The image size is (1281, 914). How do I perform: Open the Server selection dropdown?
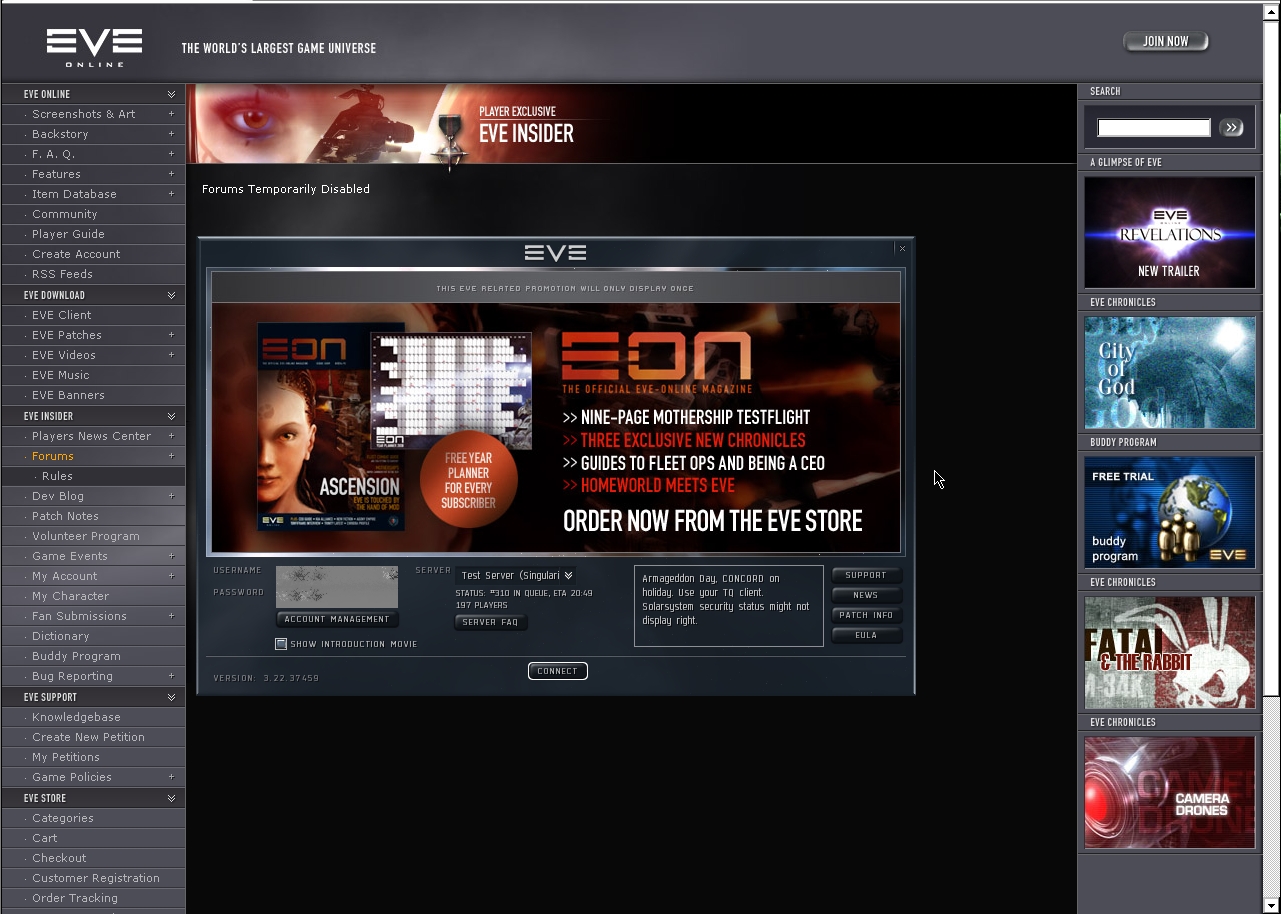point(515,575)
